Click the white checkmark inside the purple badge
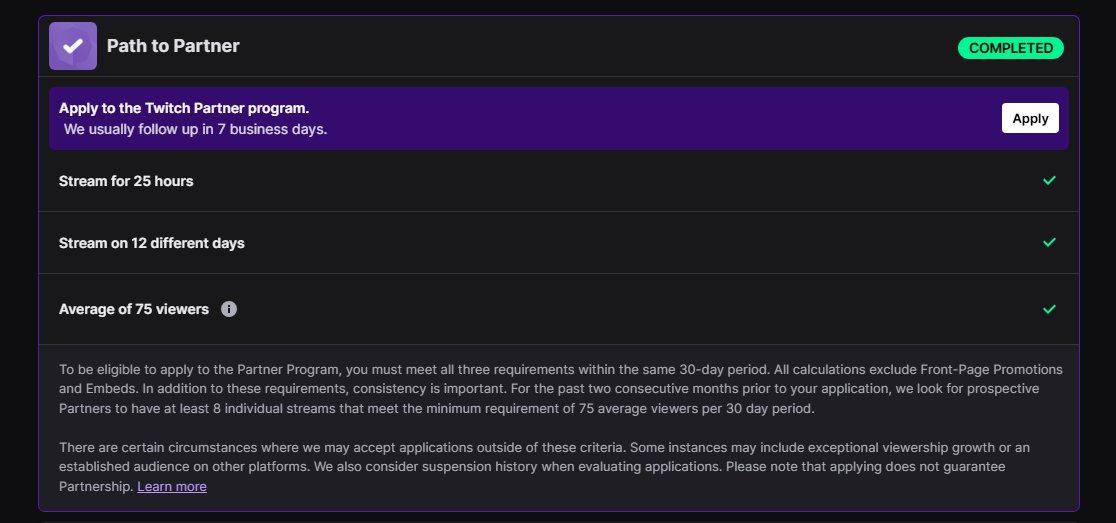Viewport: 1116px width, 523px height. pyautogui.click(x=73, y=46)
